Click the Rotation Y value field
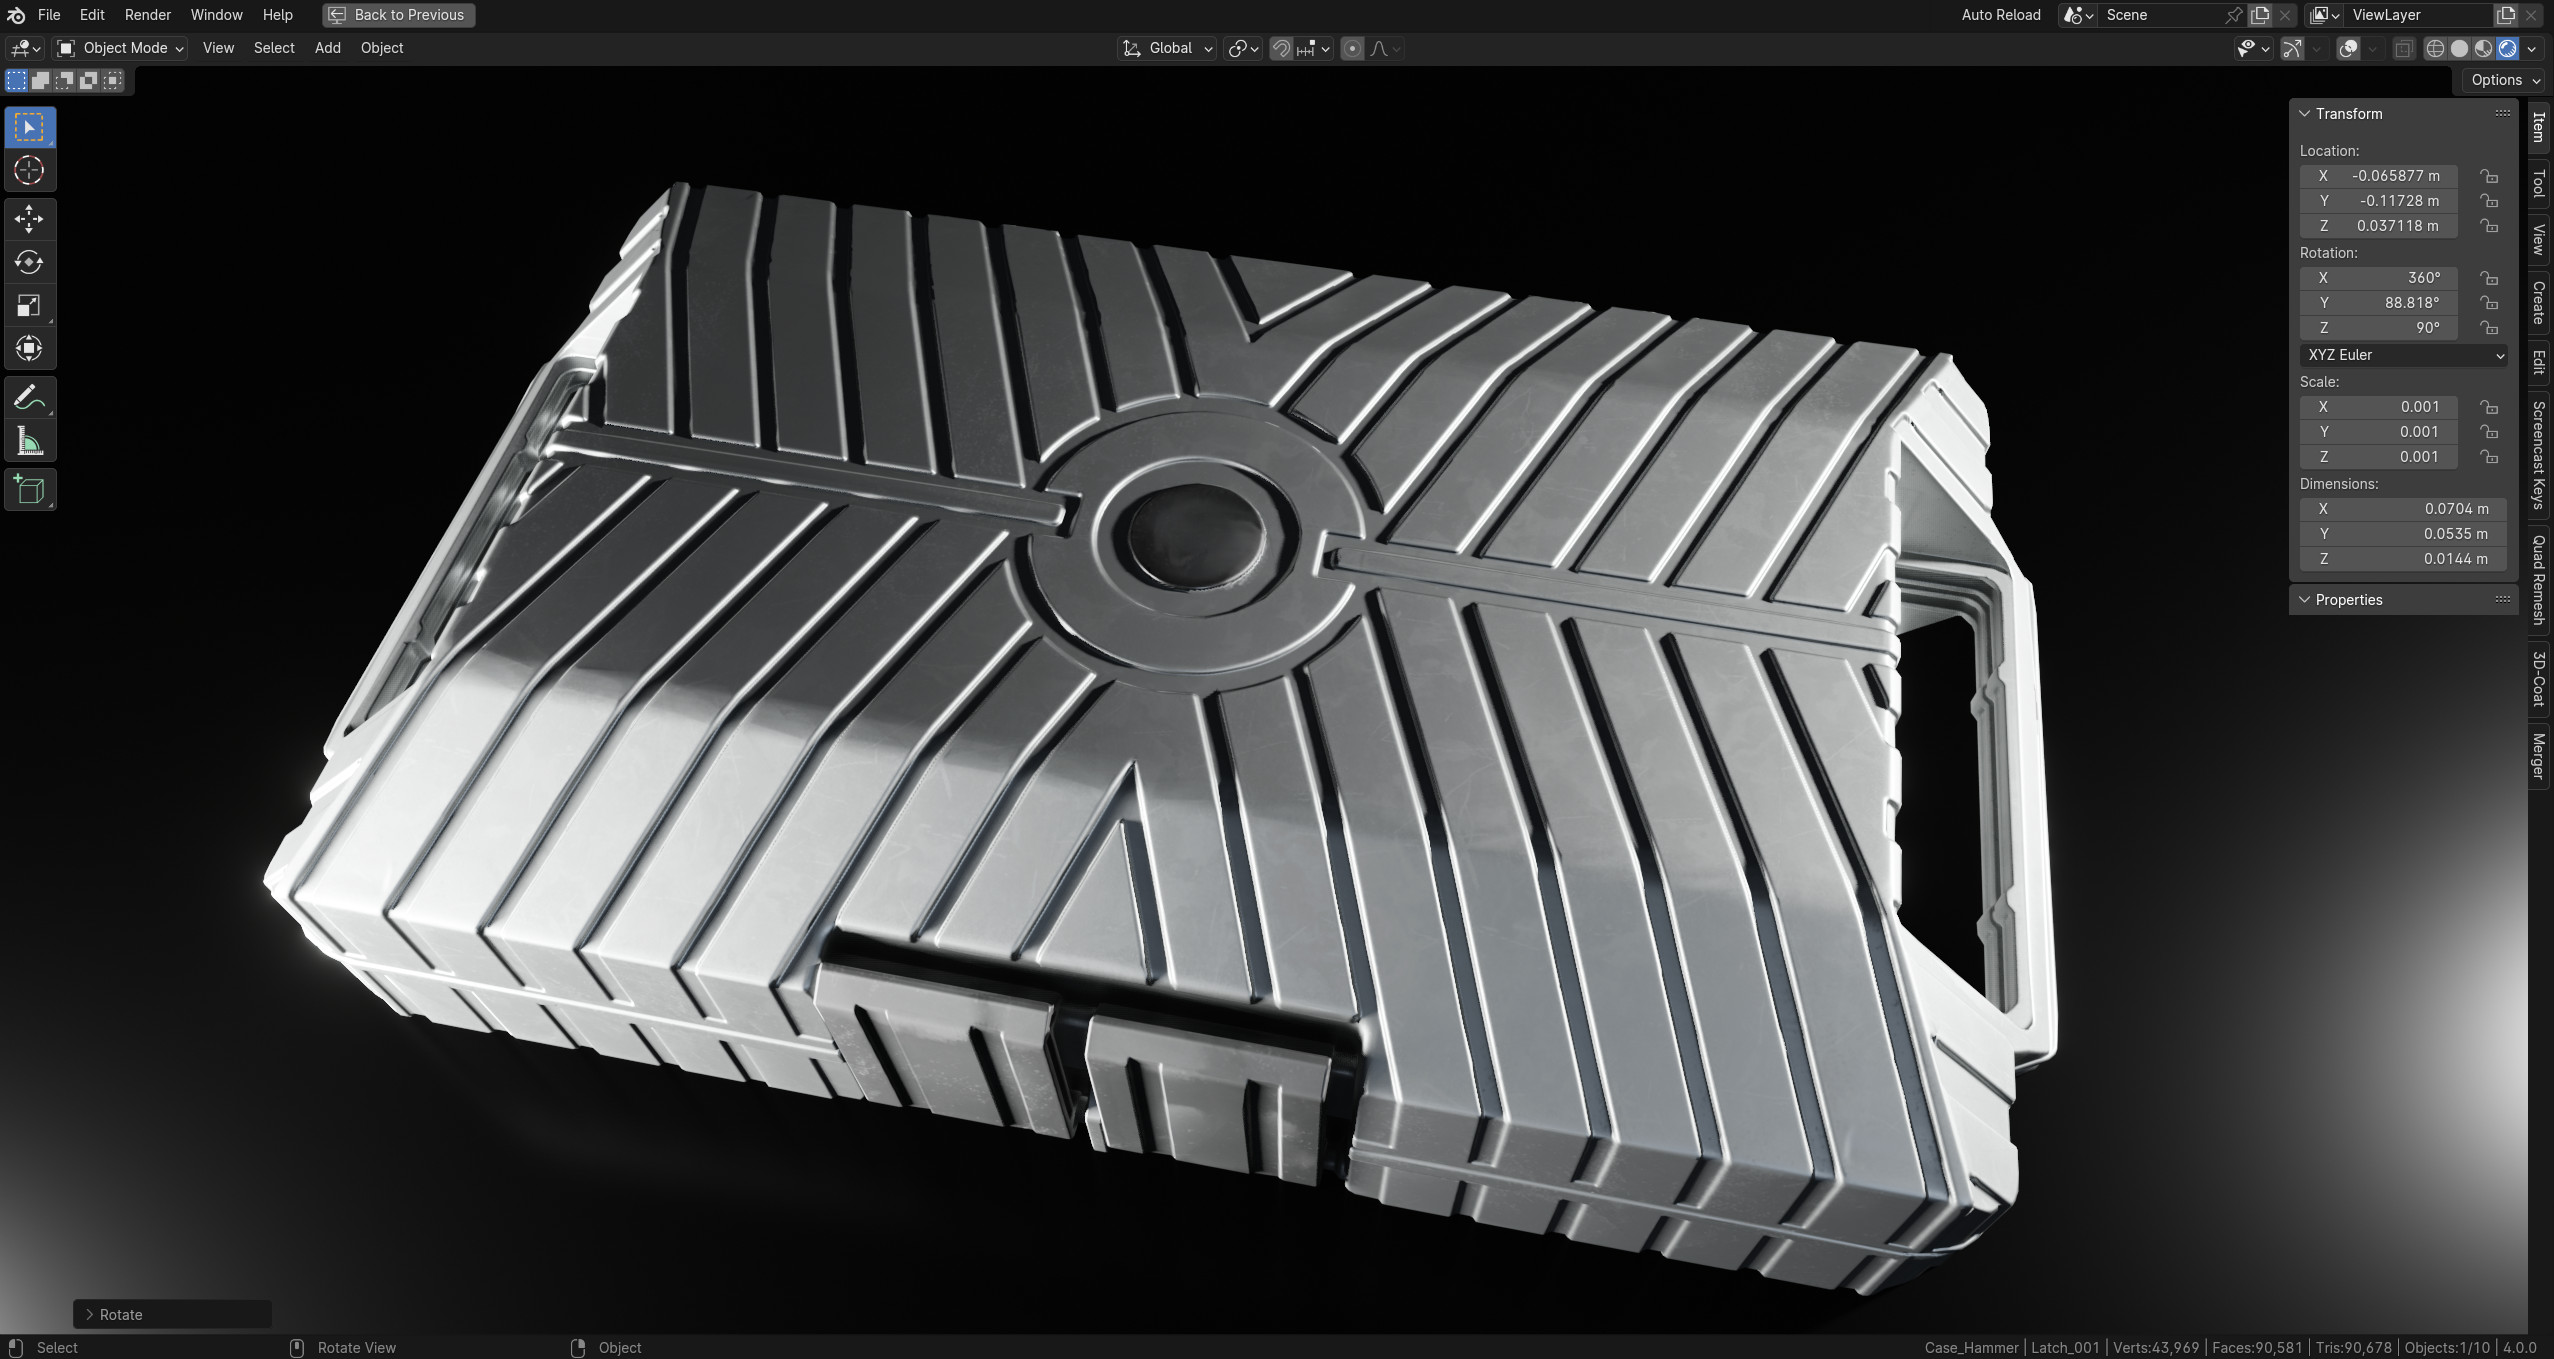This screenshot has height=1359, width=2554. pos(2379,303)
